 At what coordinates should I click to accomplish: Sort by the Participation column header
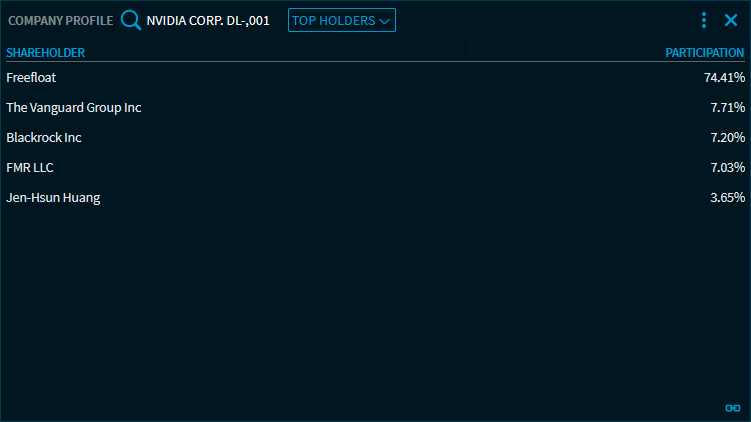tap(705, 52)
